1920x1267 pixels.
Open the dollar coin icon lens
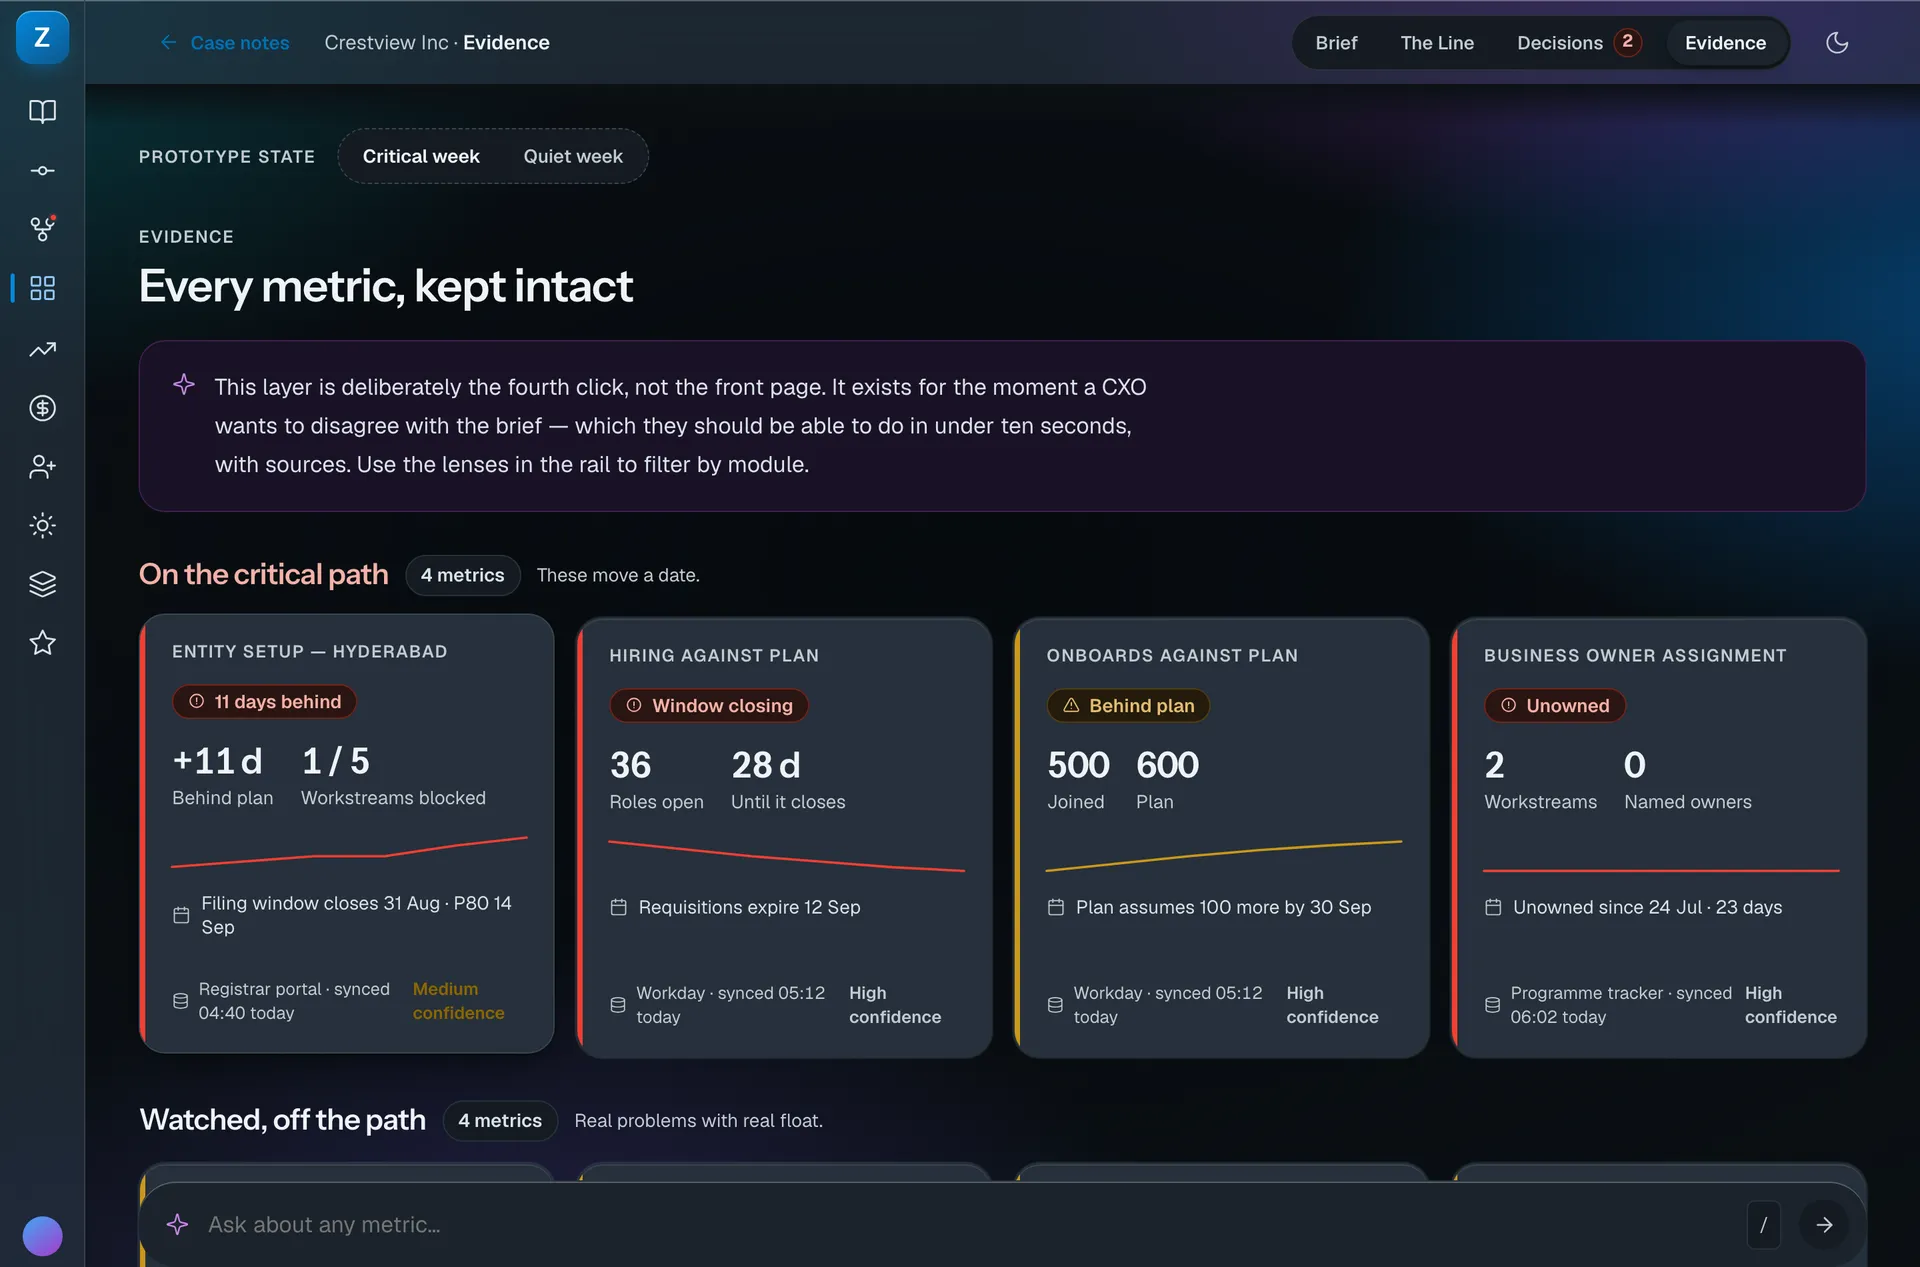pyautogui.click(x=42, y=408)
